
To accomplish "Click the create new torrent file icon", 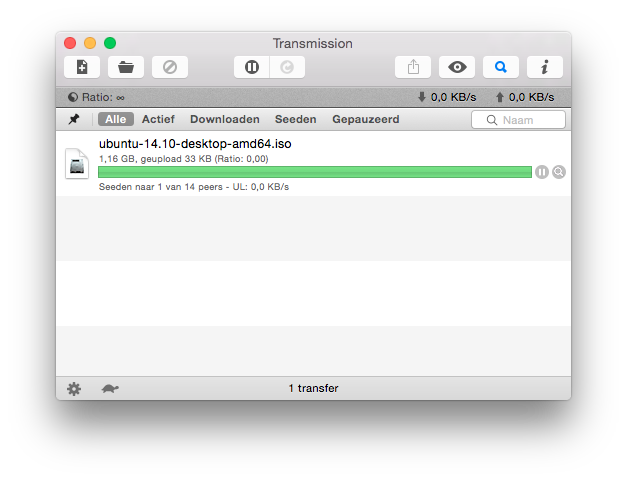I will [x=82, y=67].
